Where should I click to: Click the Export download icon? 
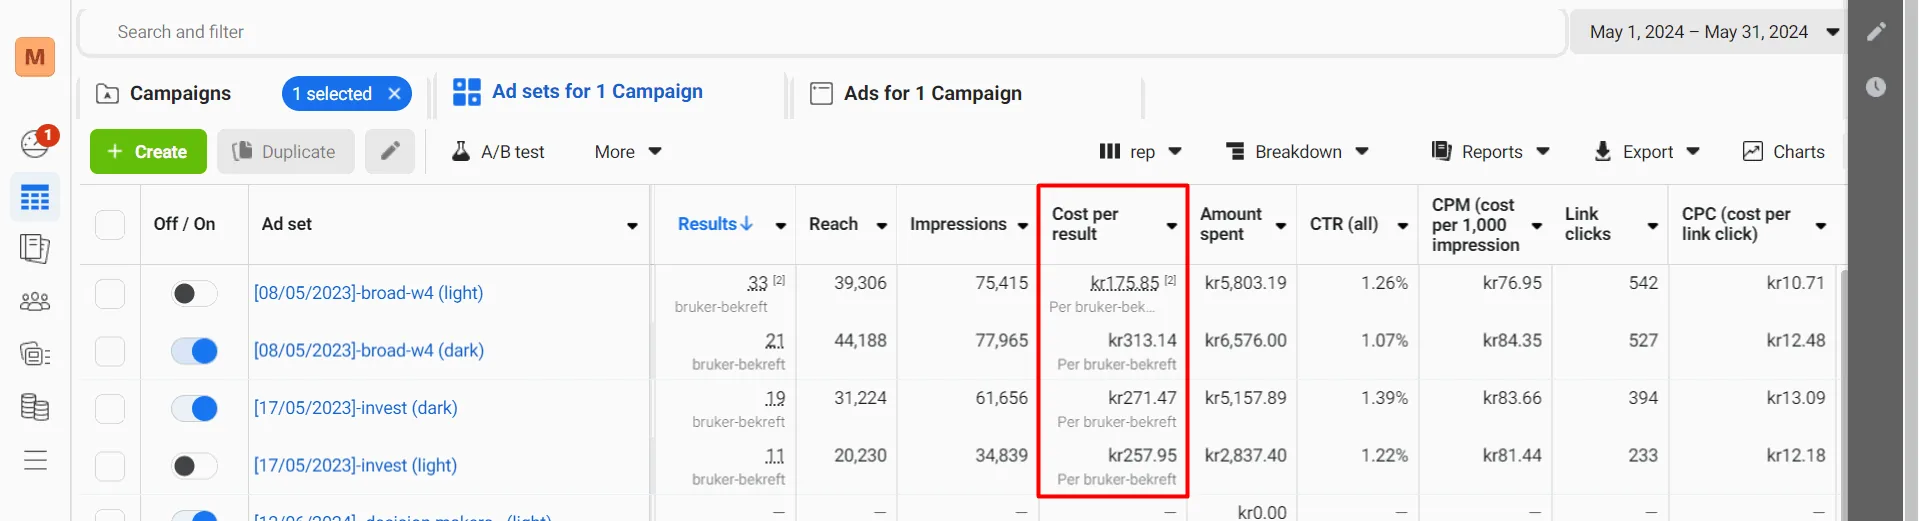tap(1603, 152)
